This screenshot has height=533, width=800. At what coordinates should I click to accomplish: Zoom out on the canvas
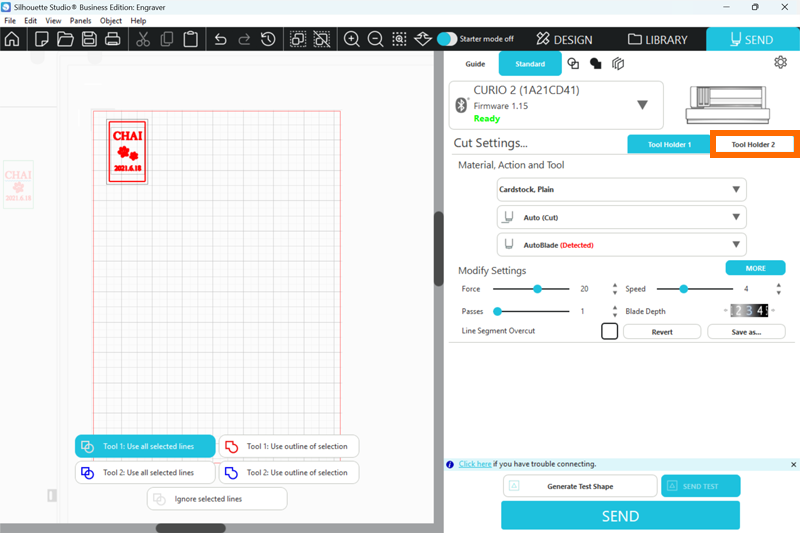(375, 40)
